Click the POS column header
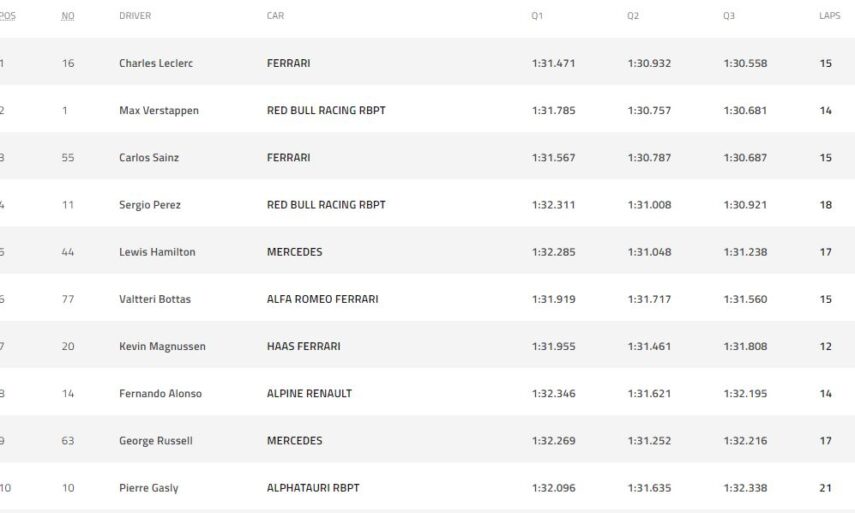The height and width of the screenshot is (513, 855). tap(7, 16)
